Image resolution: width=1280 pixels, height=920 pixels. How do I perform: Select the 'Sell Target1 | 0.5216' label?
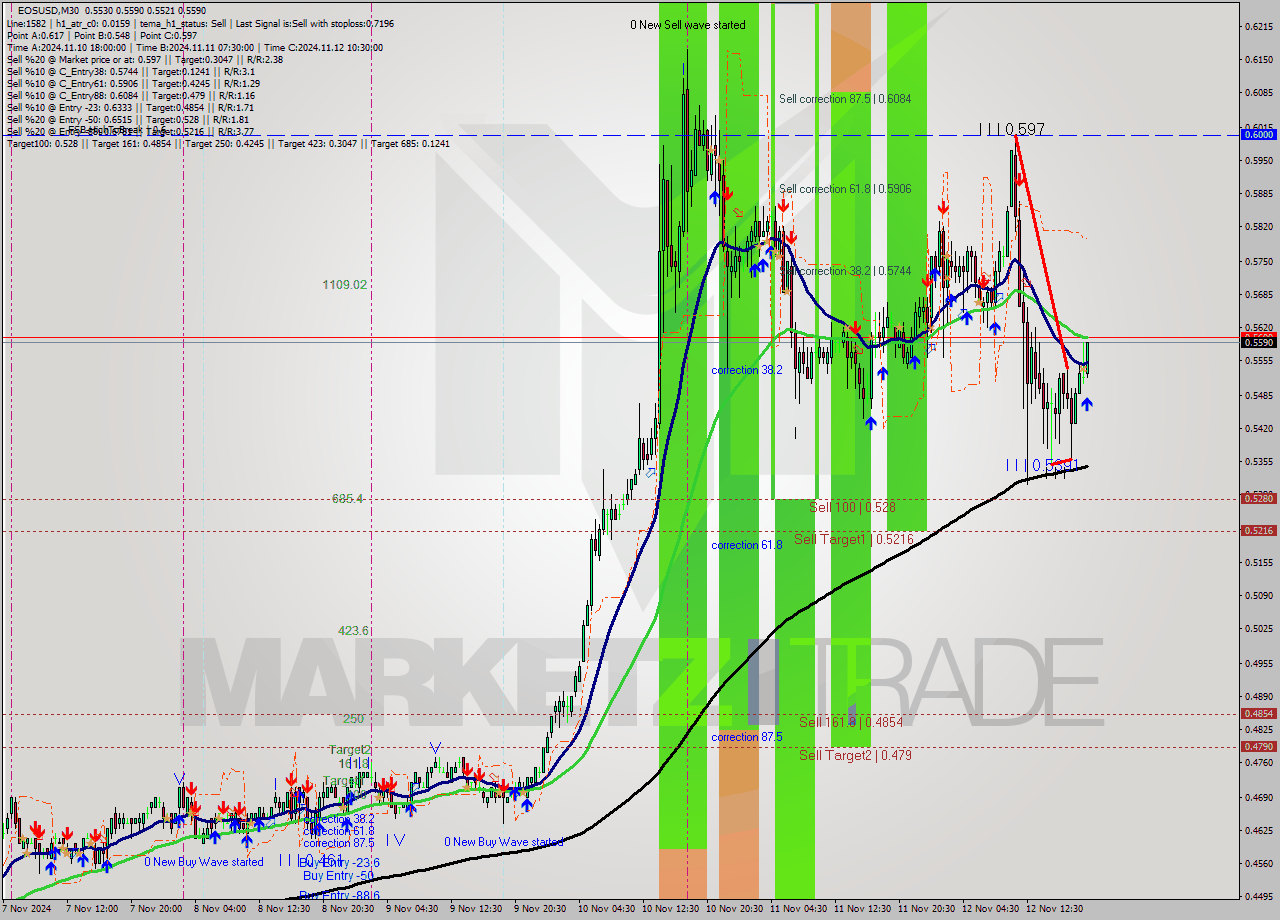tap(854, 540)
